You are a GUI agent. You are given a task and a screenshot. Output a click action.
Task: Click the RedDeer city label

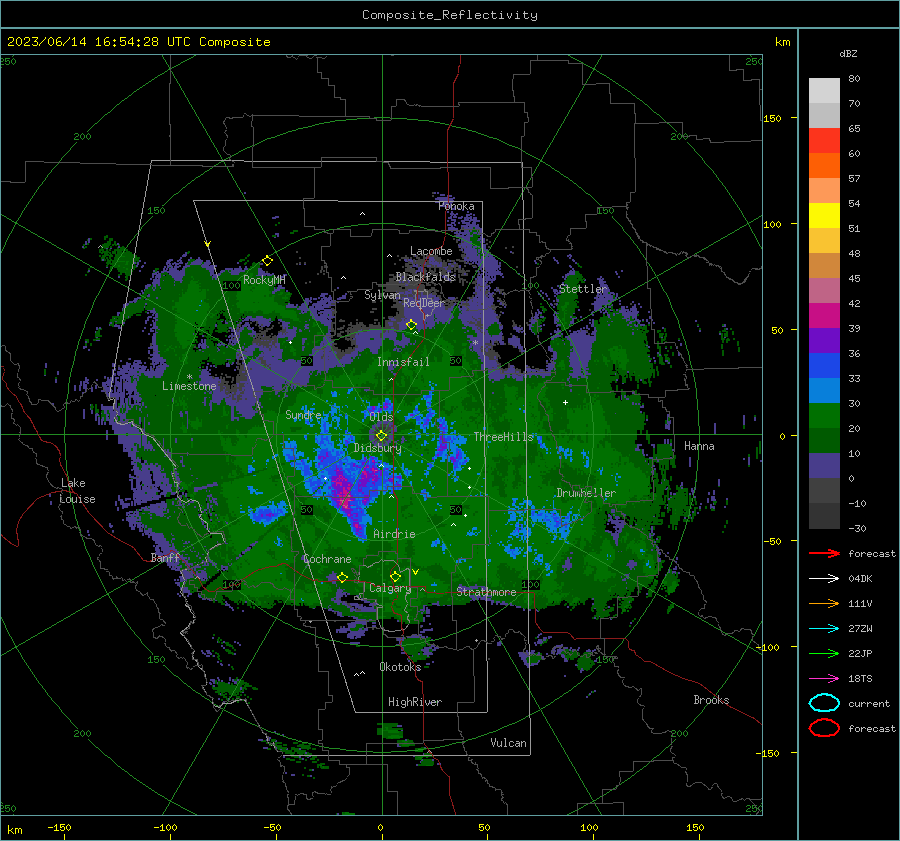point(424,303)
